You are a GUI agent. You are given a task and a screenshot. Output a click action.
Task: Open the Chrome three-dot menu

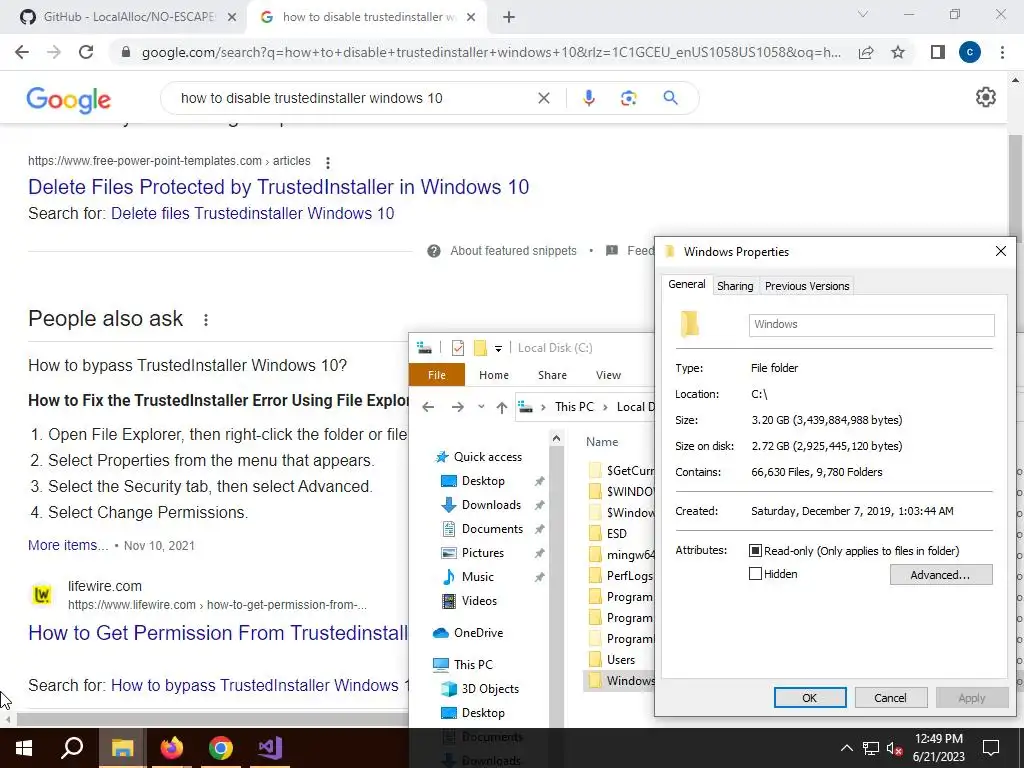(1002, 52)
